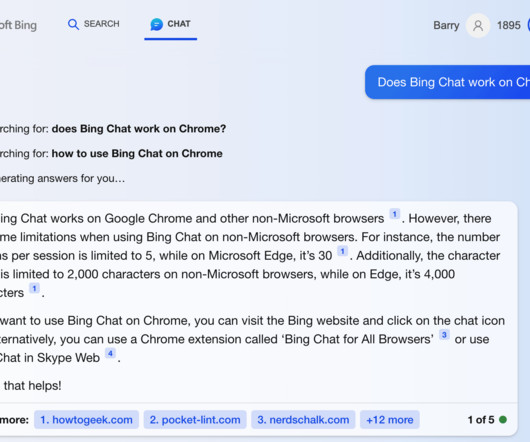Open the nerdschalk.com source link
The width and height of the screenshot is (530, 442).
(x=303, y=420)
